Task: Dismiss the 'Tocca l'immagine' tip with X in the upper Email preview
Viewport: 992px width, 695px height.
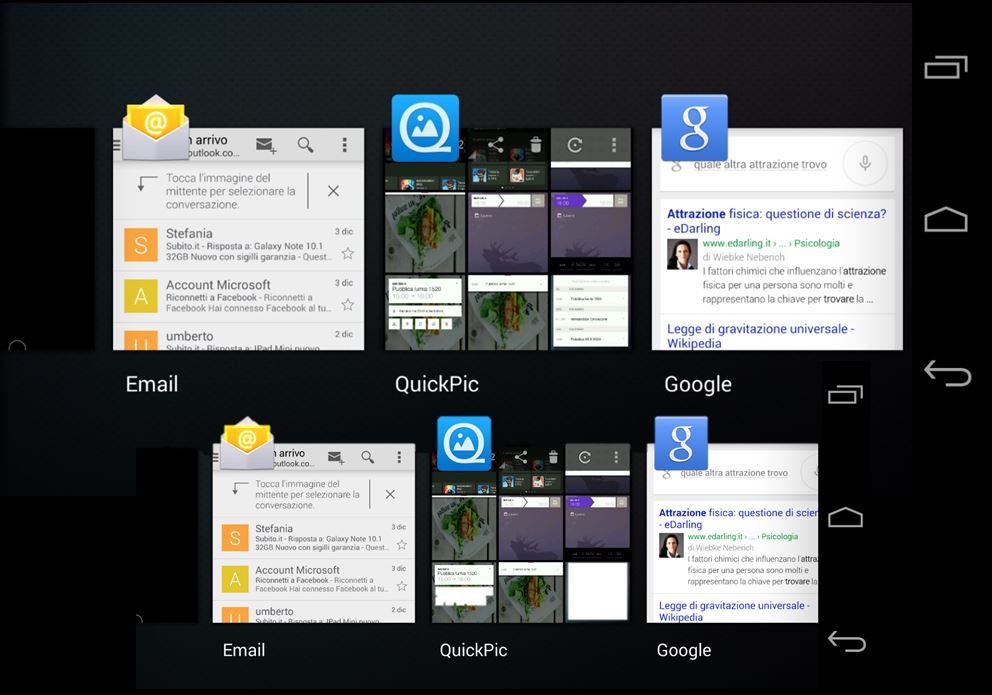Action: click(x=333, y=190)
